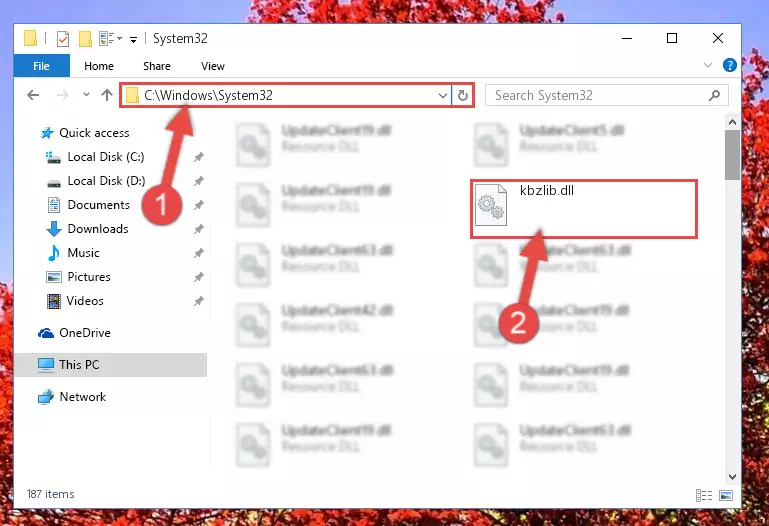769x526 pixels.
Task: Click the address bar showing C:\Windows\System32
Action: pos(286,95)
